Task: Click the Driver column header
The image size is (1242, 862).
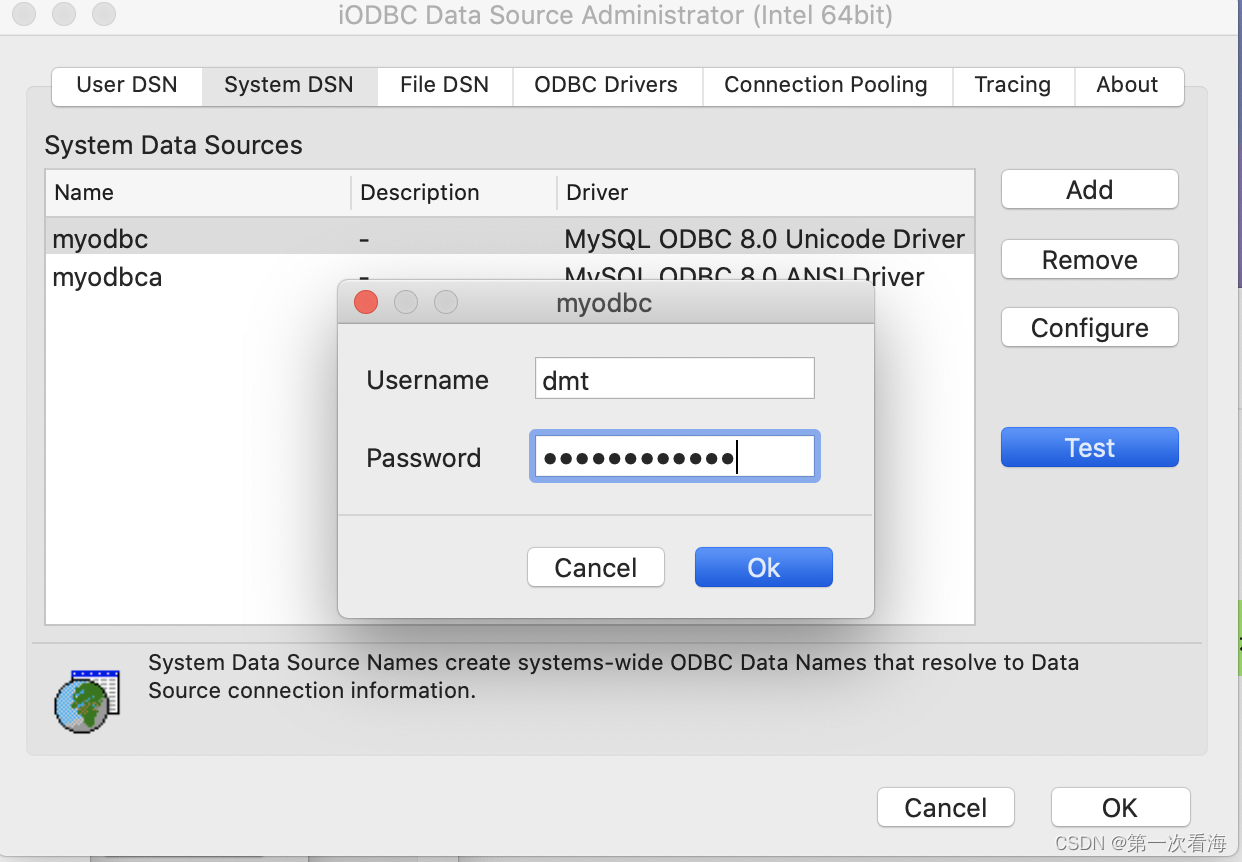Action: coord(766,192)
